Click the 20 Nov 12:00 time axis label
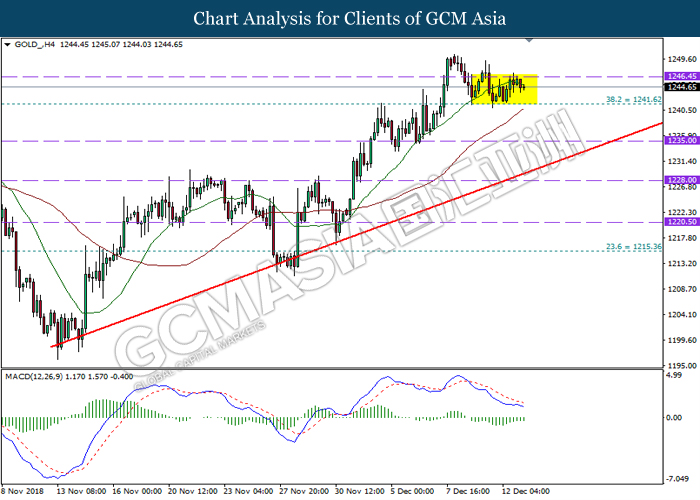The image size is (700, 500). point(193,491)
